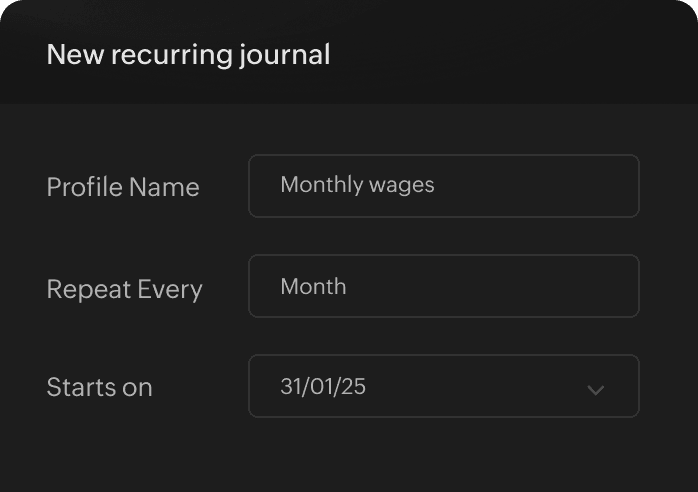Click the 31/01/25 date value
This screenshot has height=492, width=698.
(323, 386)
